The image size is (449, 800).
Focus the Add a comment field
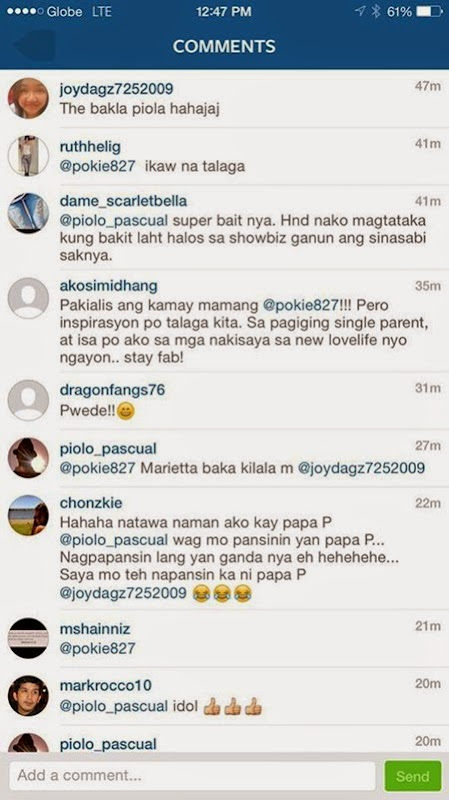tap(192, 776)
